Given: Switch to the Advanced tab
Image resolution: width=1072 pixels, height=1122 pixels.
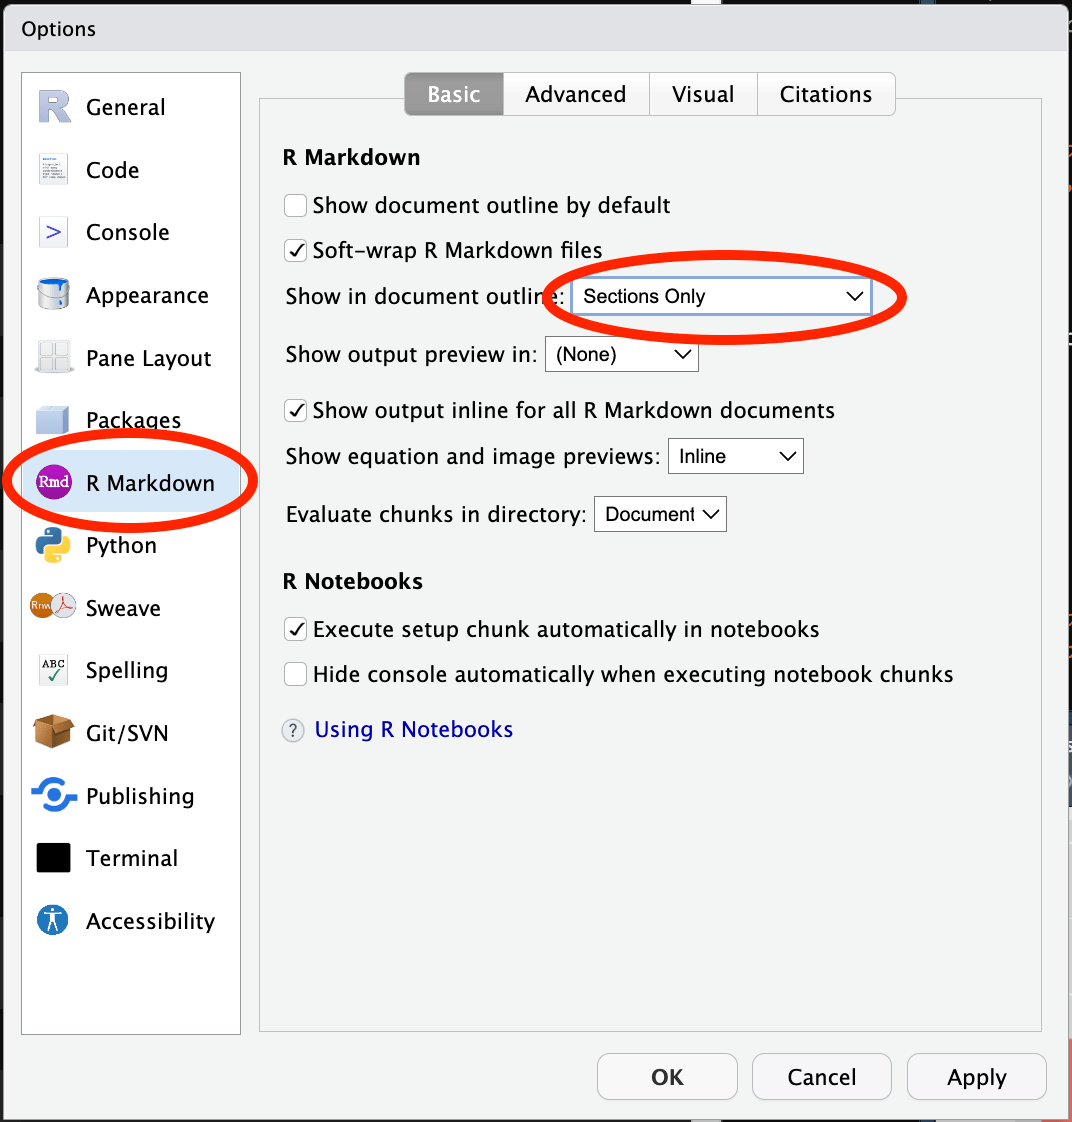Looking at the screenshot, I should 576,94.
